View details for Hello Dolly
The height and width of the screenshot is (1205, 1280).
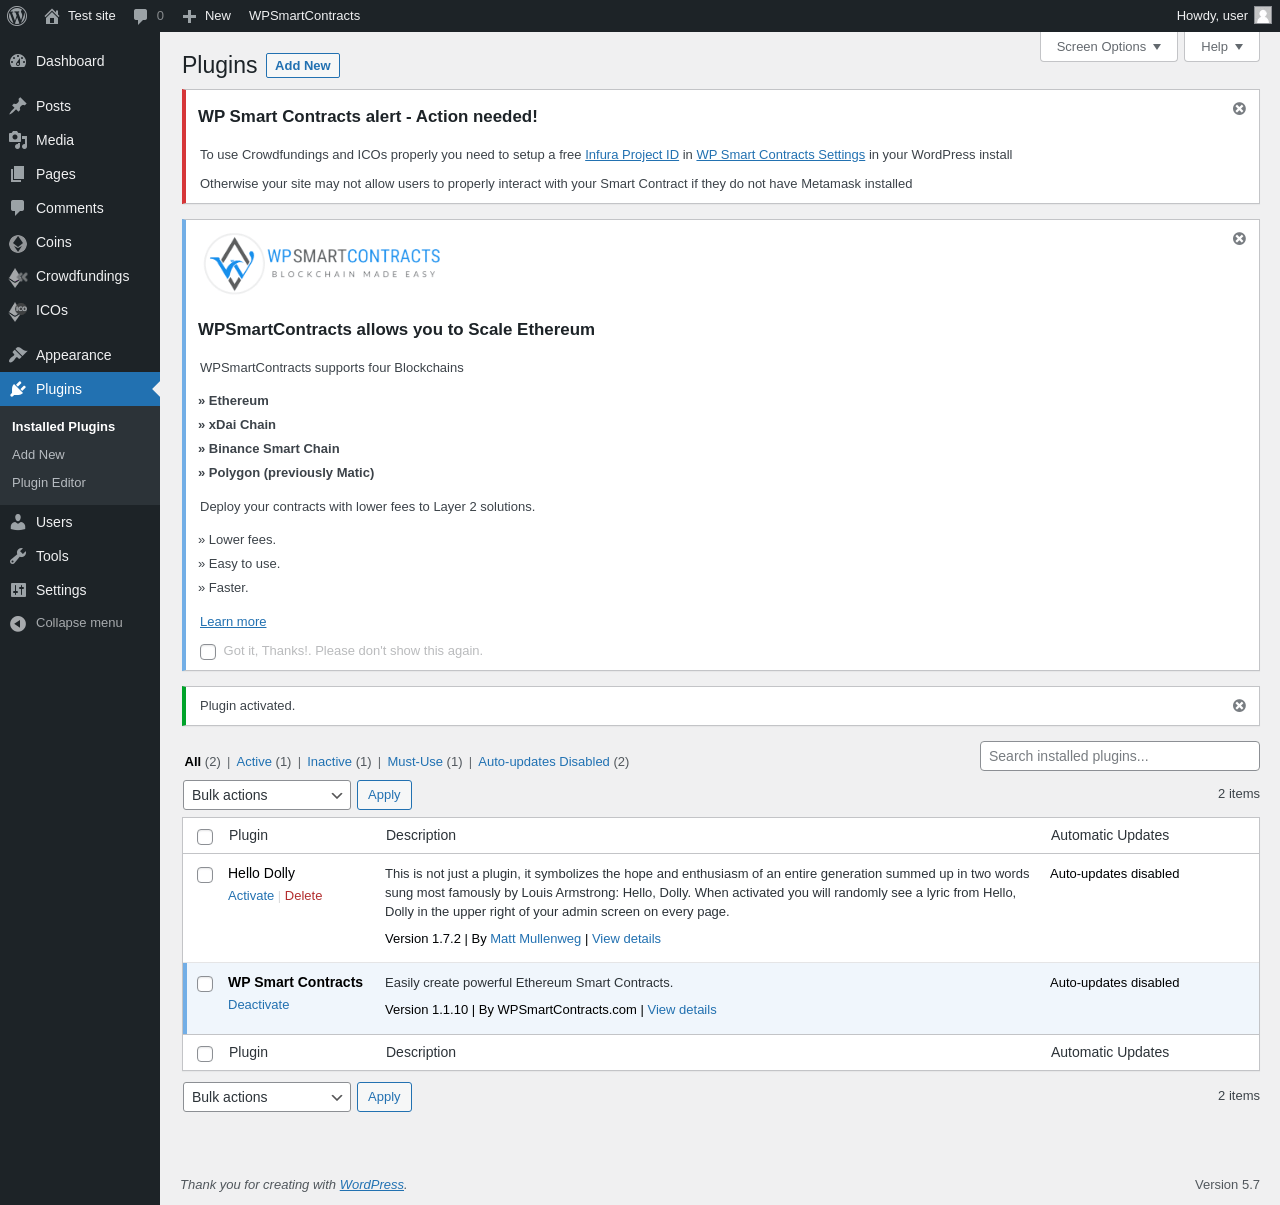tap(626, 938)
